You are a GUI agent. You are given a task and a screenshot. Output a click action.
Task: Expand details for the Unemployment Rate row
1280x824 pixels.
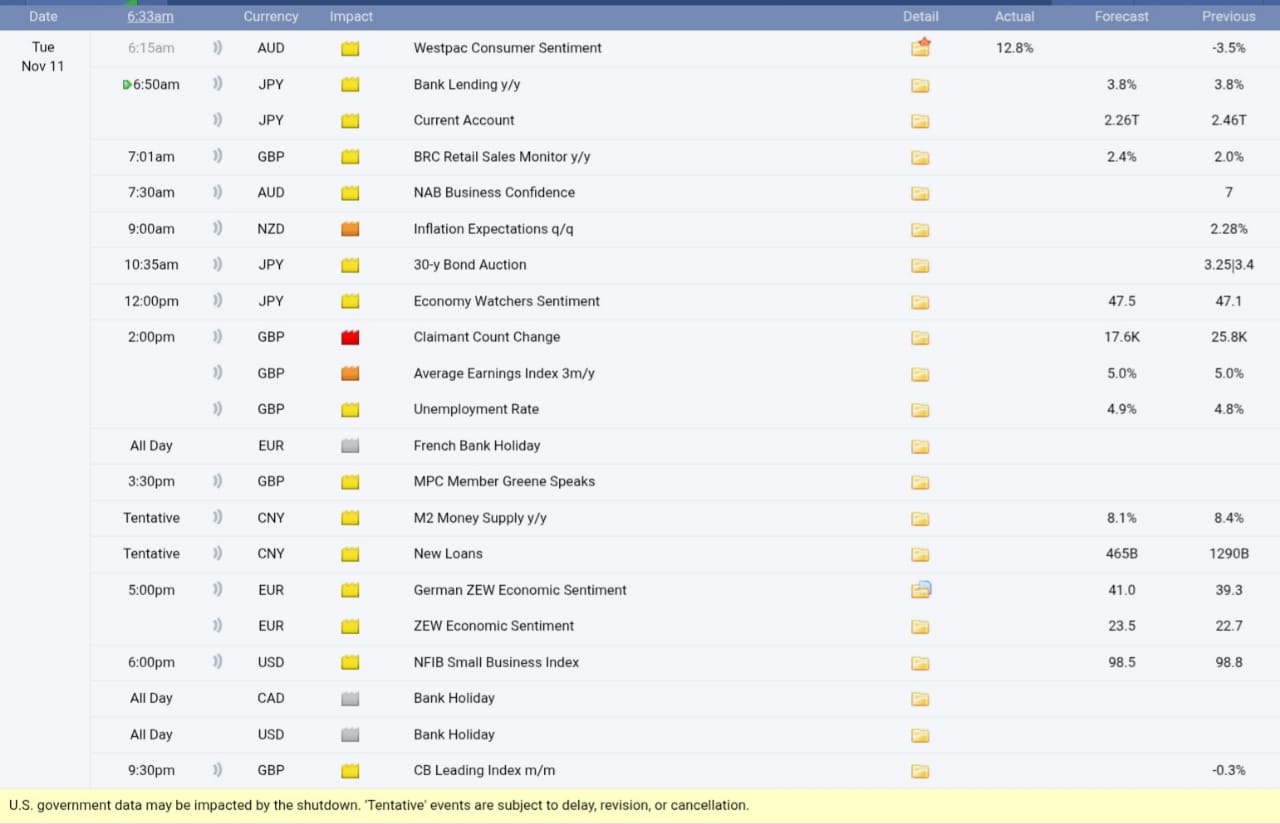(x=920, y=410)
